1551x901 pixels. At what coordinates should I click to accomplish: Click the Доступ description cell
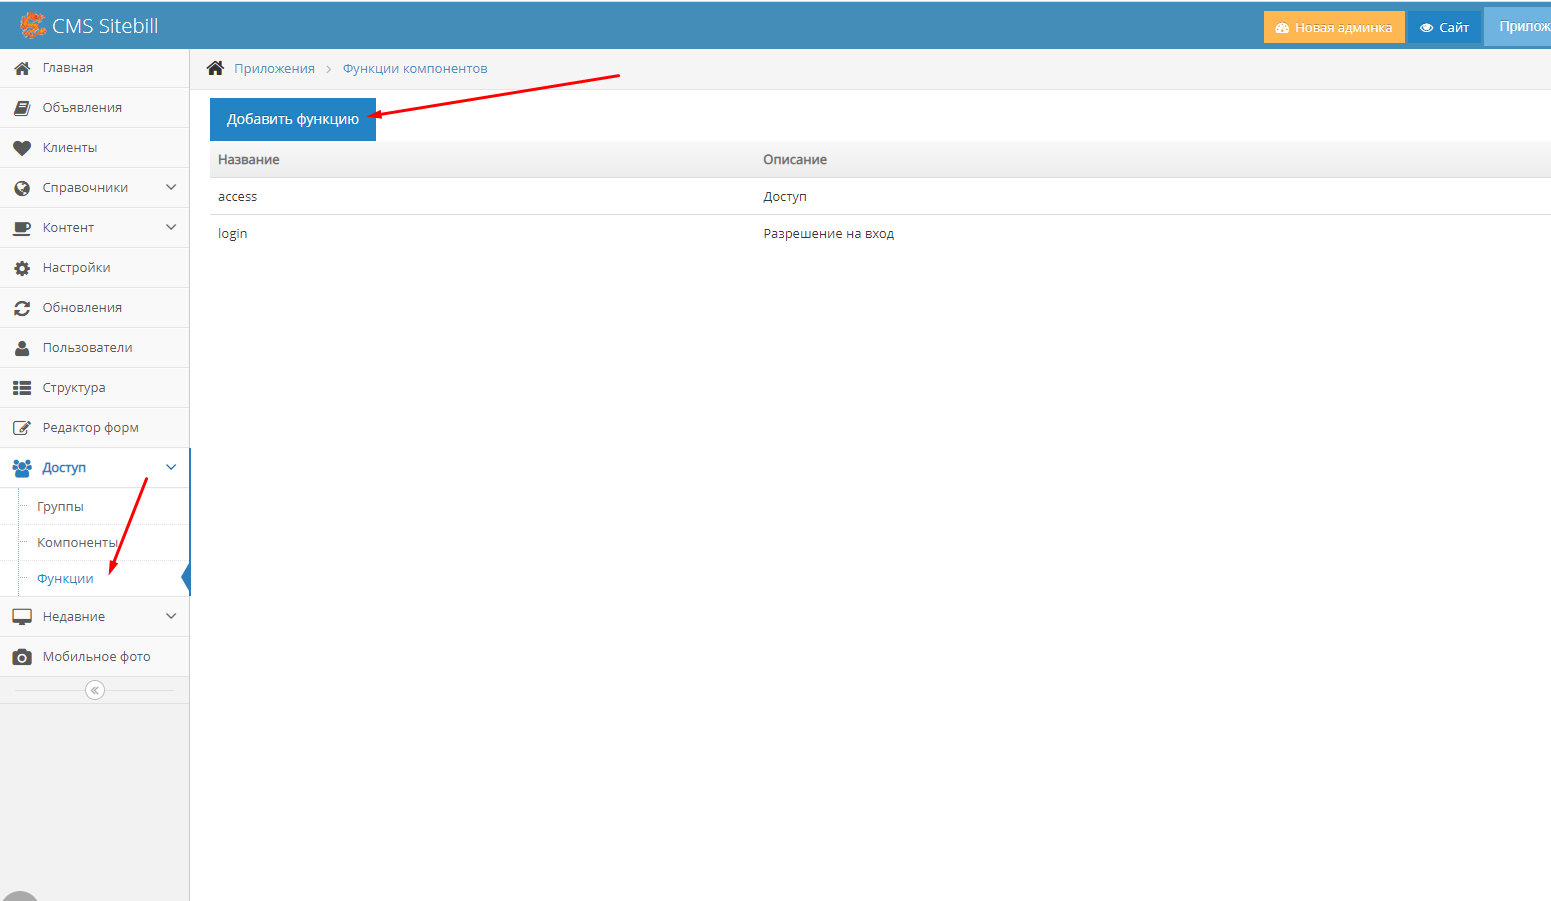point(785,197)
